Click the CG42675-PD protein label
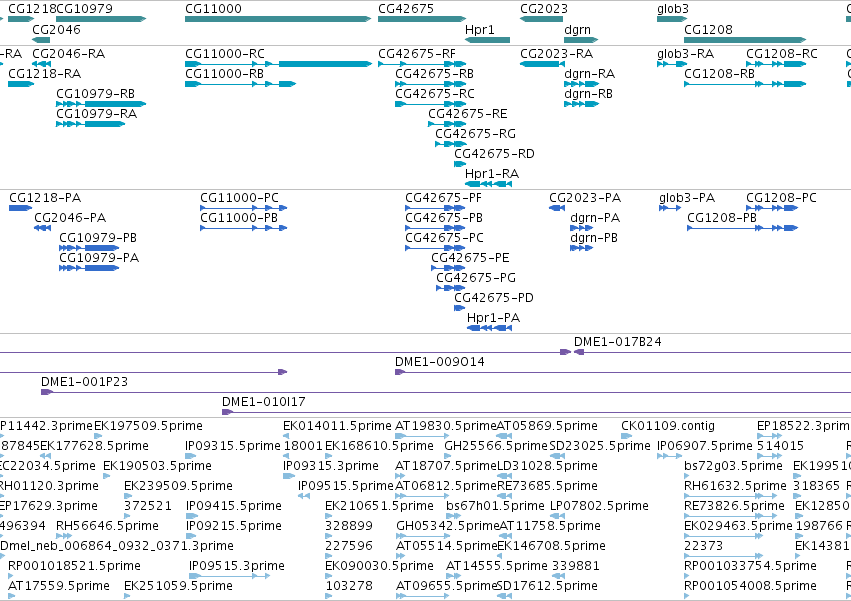851x601 pixels. 494,298
